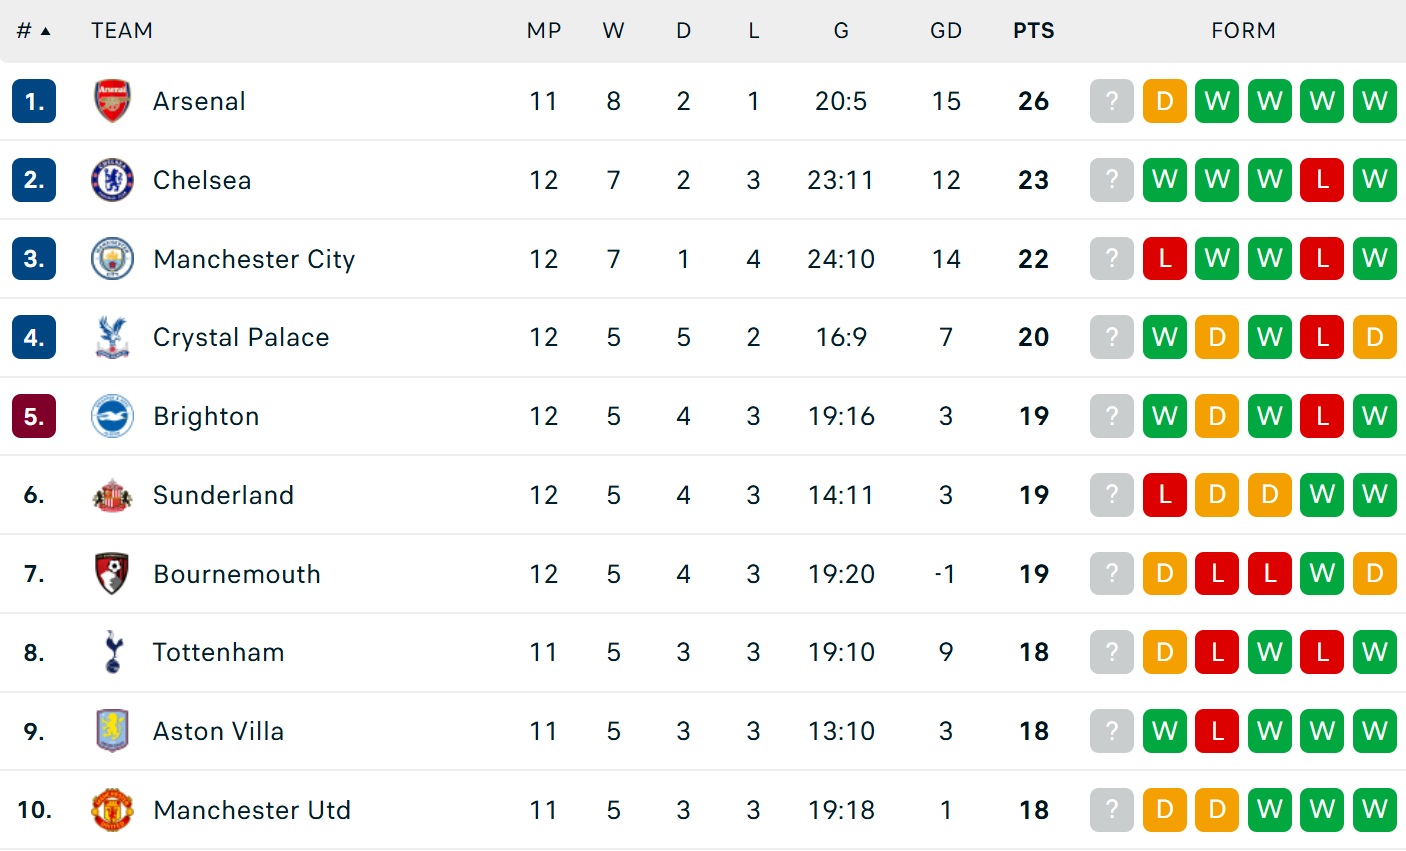Click the Bournemouth club crest icon
The height and width of the screenshot is (851, 1406).
(112, 574)
